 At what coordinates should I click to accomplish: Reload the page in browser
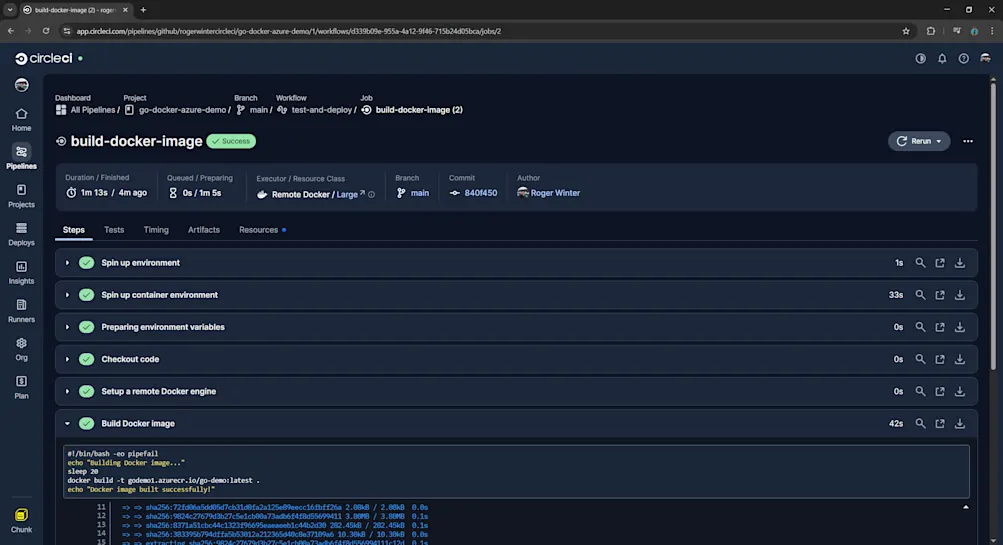click(45, 31)
